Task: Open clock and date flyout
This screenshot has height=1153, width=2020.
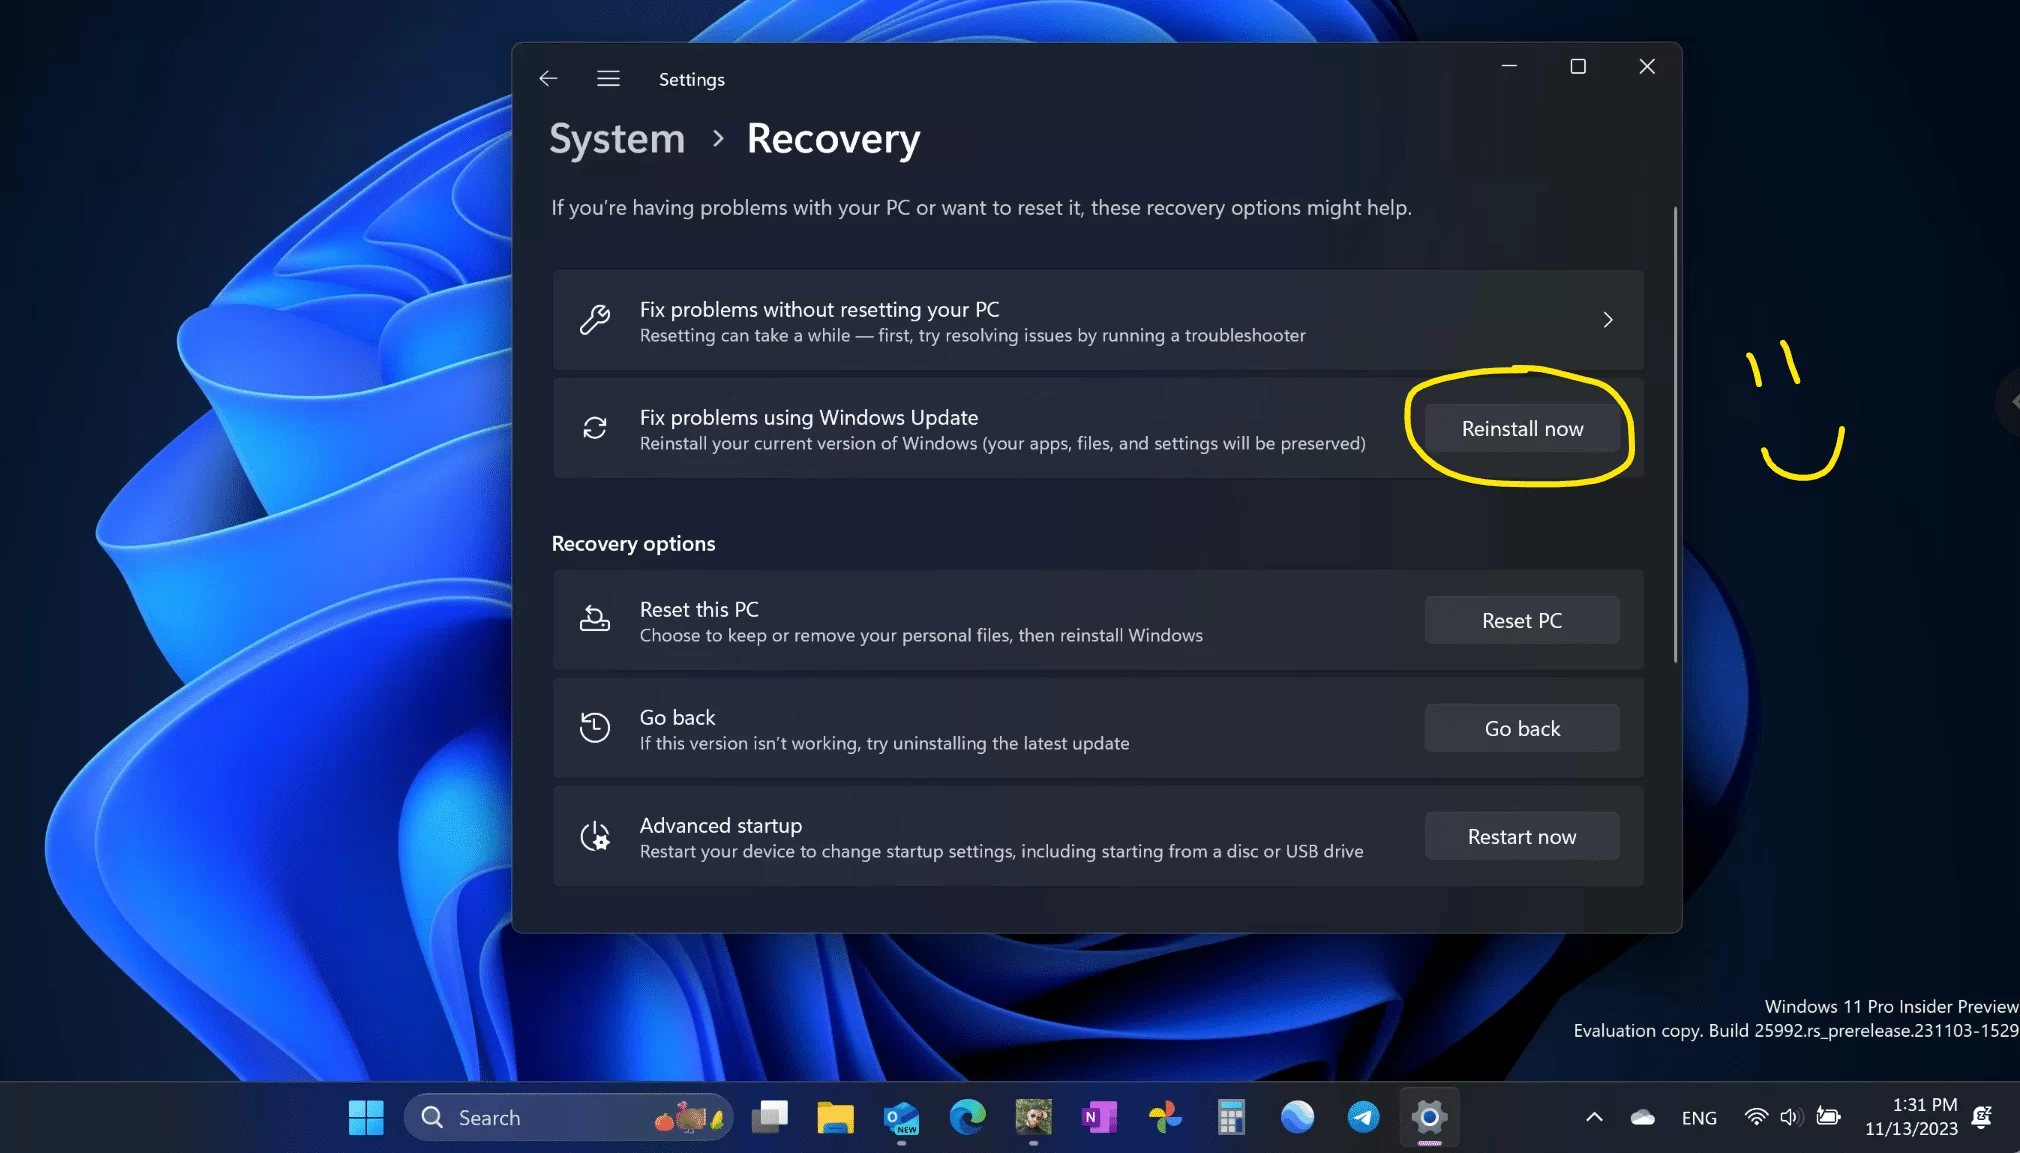Action: point(1910,1117)
